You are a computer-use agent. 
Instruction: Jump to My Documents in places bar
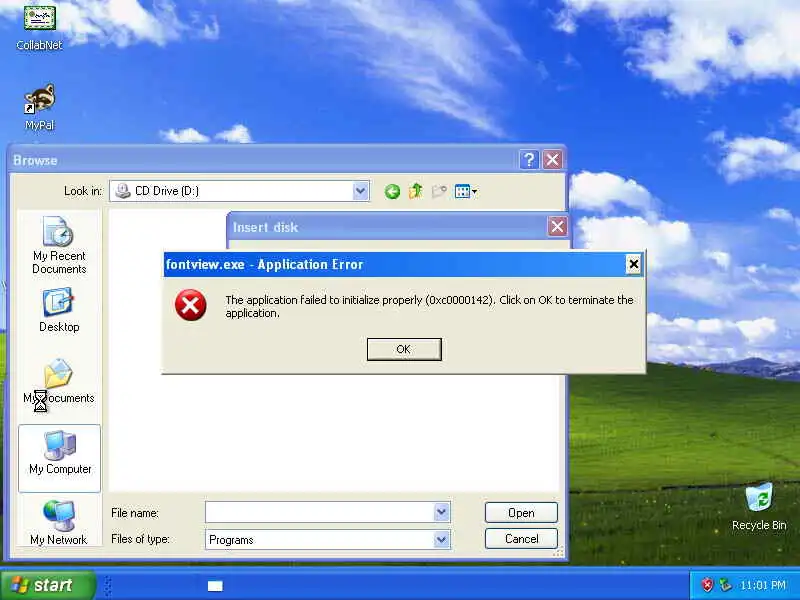(x=59, y=381)
